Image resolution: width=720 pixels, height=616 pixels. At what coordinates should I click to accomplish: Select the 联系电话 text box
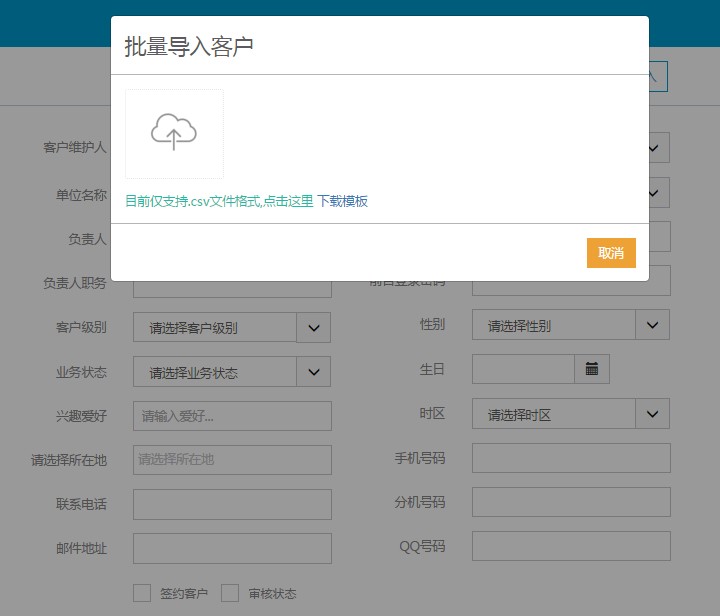[232, 504]
